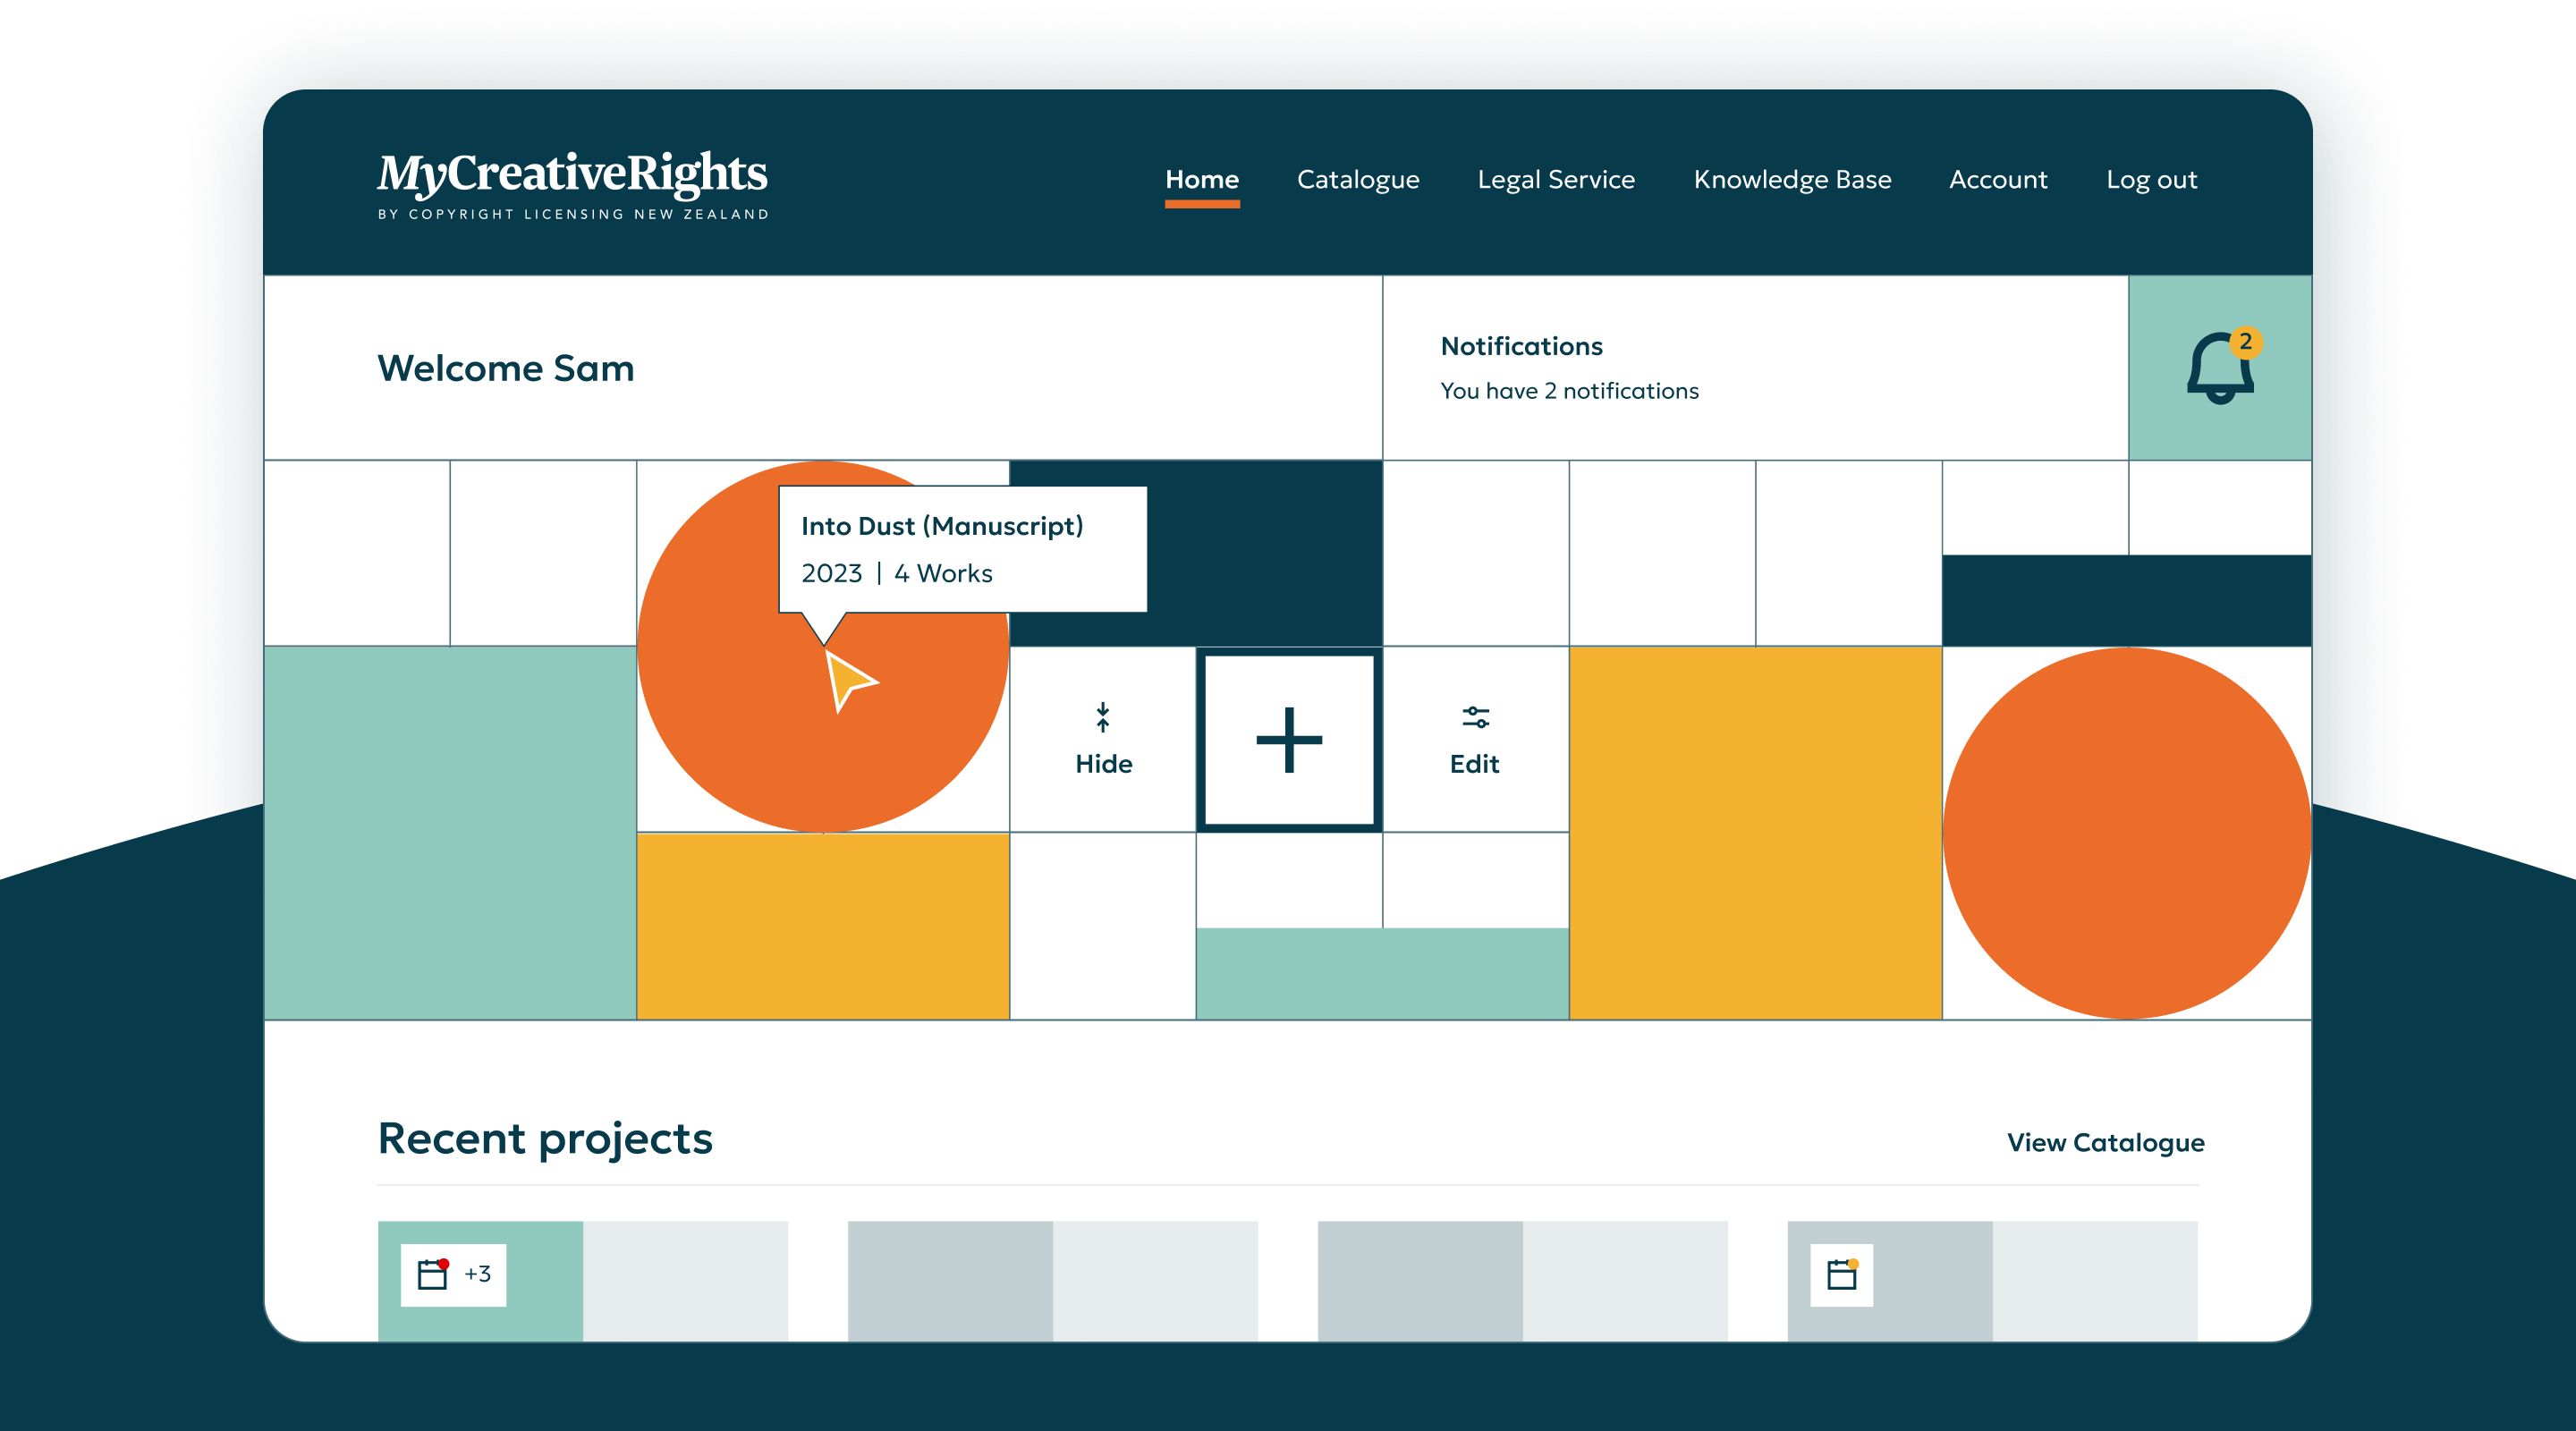Click the Into Dust (Manuscript) tooltip
The width and height of the screenshot is (2576, 1431).
click(961, 548)
